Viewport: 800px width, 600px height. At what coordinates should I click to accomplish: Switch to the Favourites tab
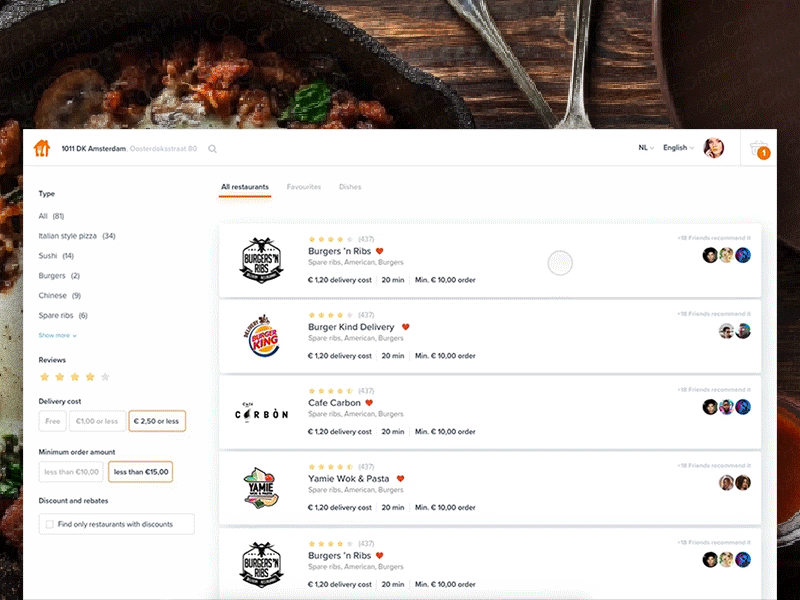click(x=304, y=187)
